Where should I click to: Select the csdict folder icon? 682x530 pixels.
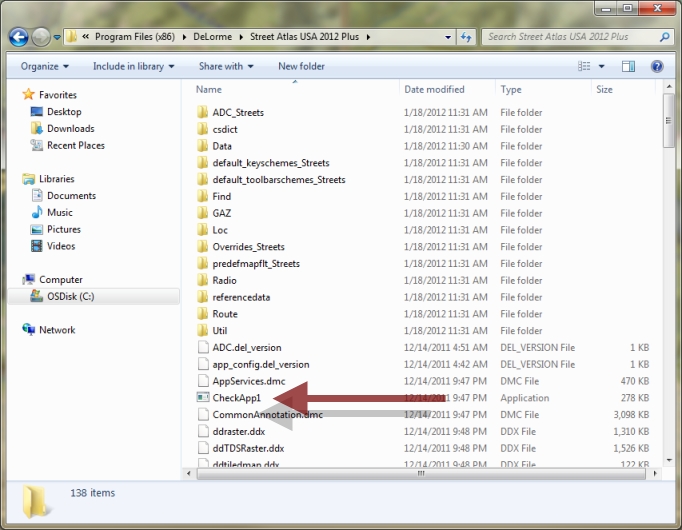pos(202,129)
